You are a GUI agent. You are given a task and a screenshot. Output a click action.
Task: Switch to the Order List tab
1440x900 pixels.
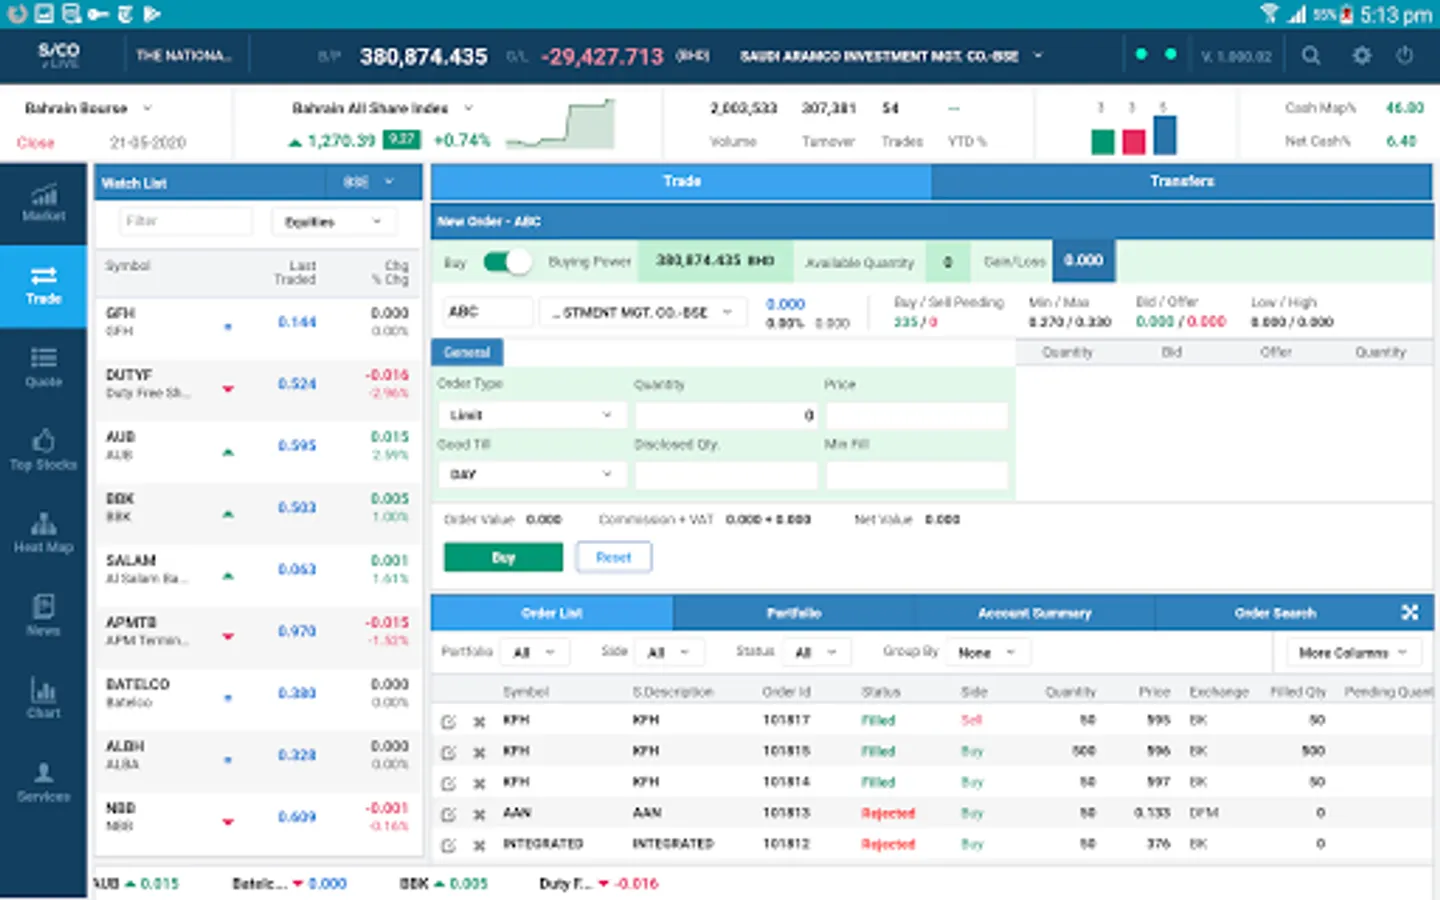pos(552,613)
